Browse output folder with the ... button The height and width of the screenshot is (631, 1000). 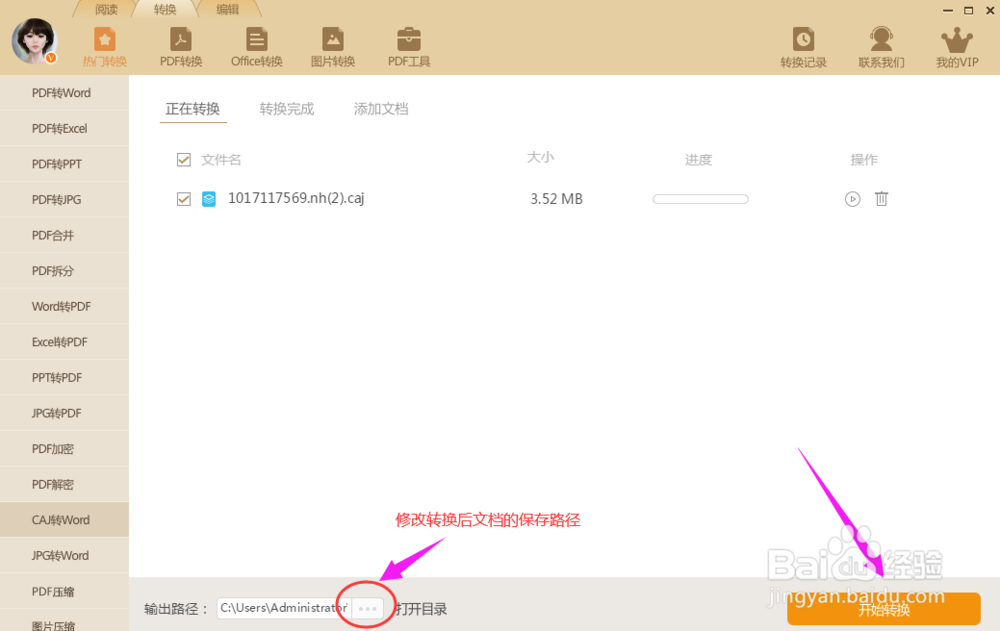tap(367, 609)
